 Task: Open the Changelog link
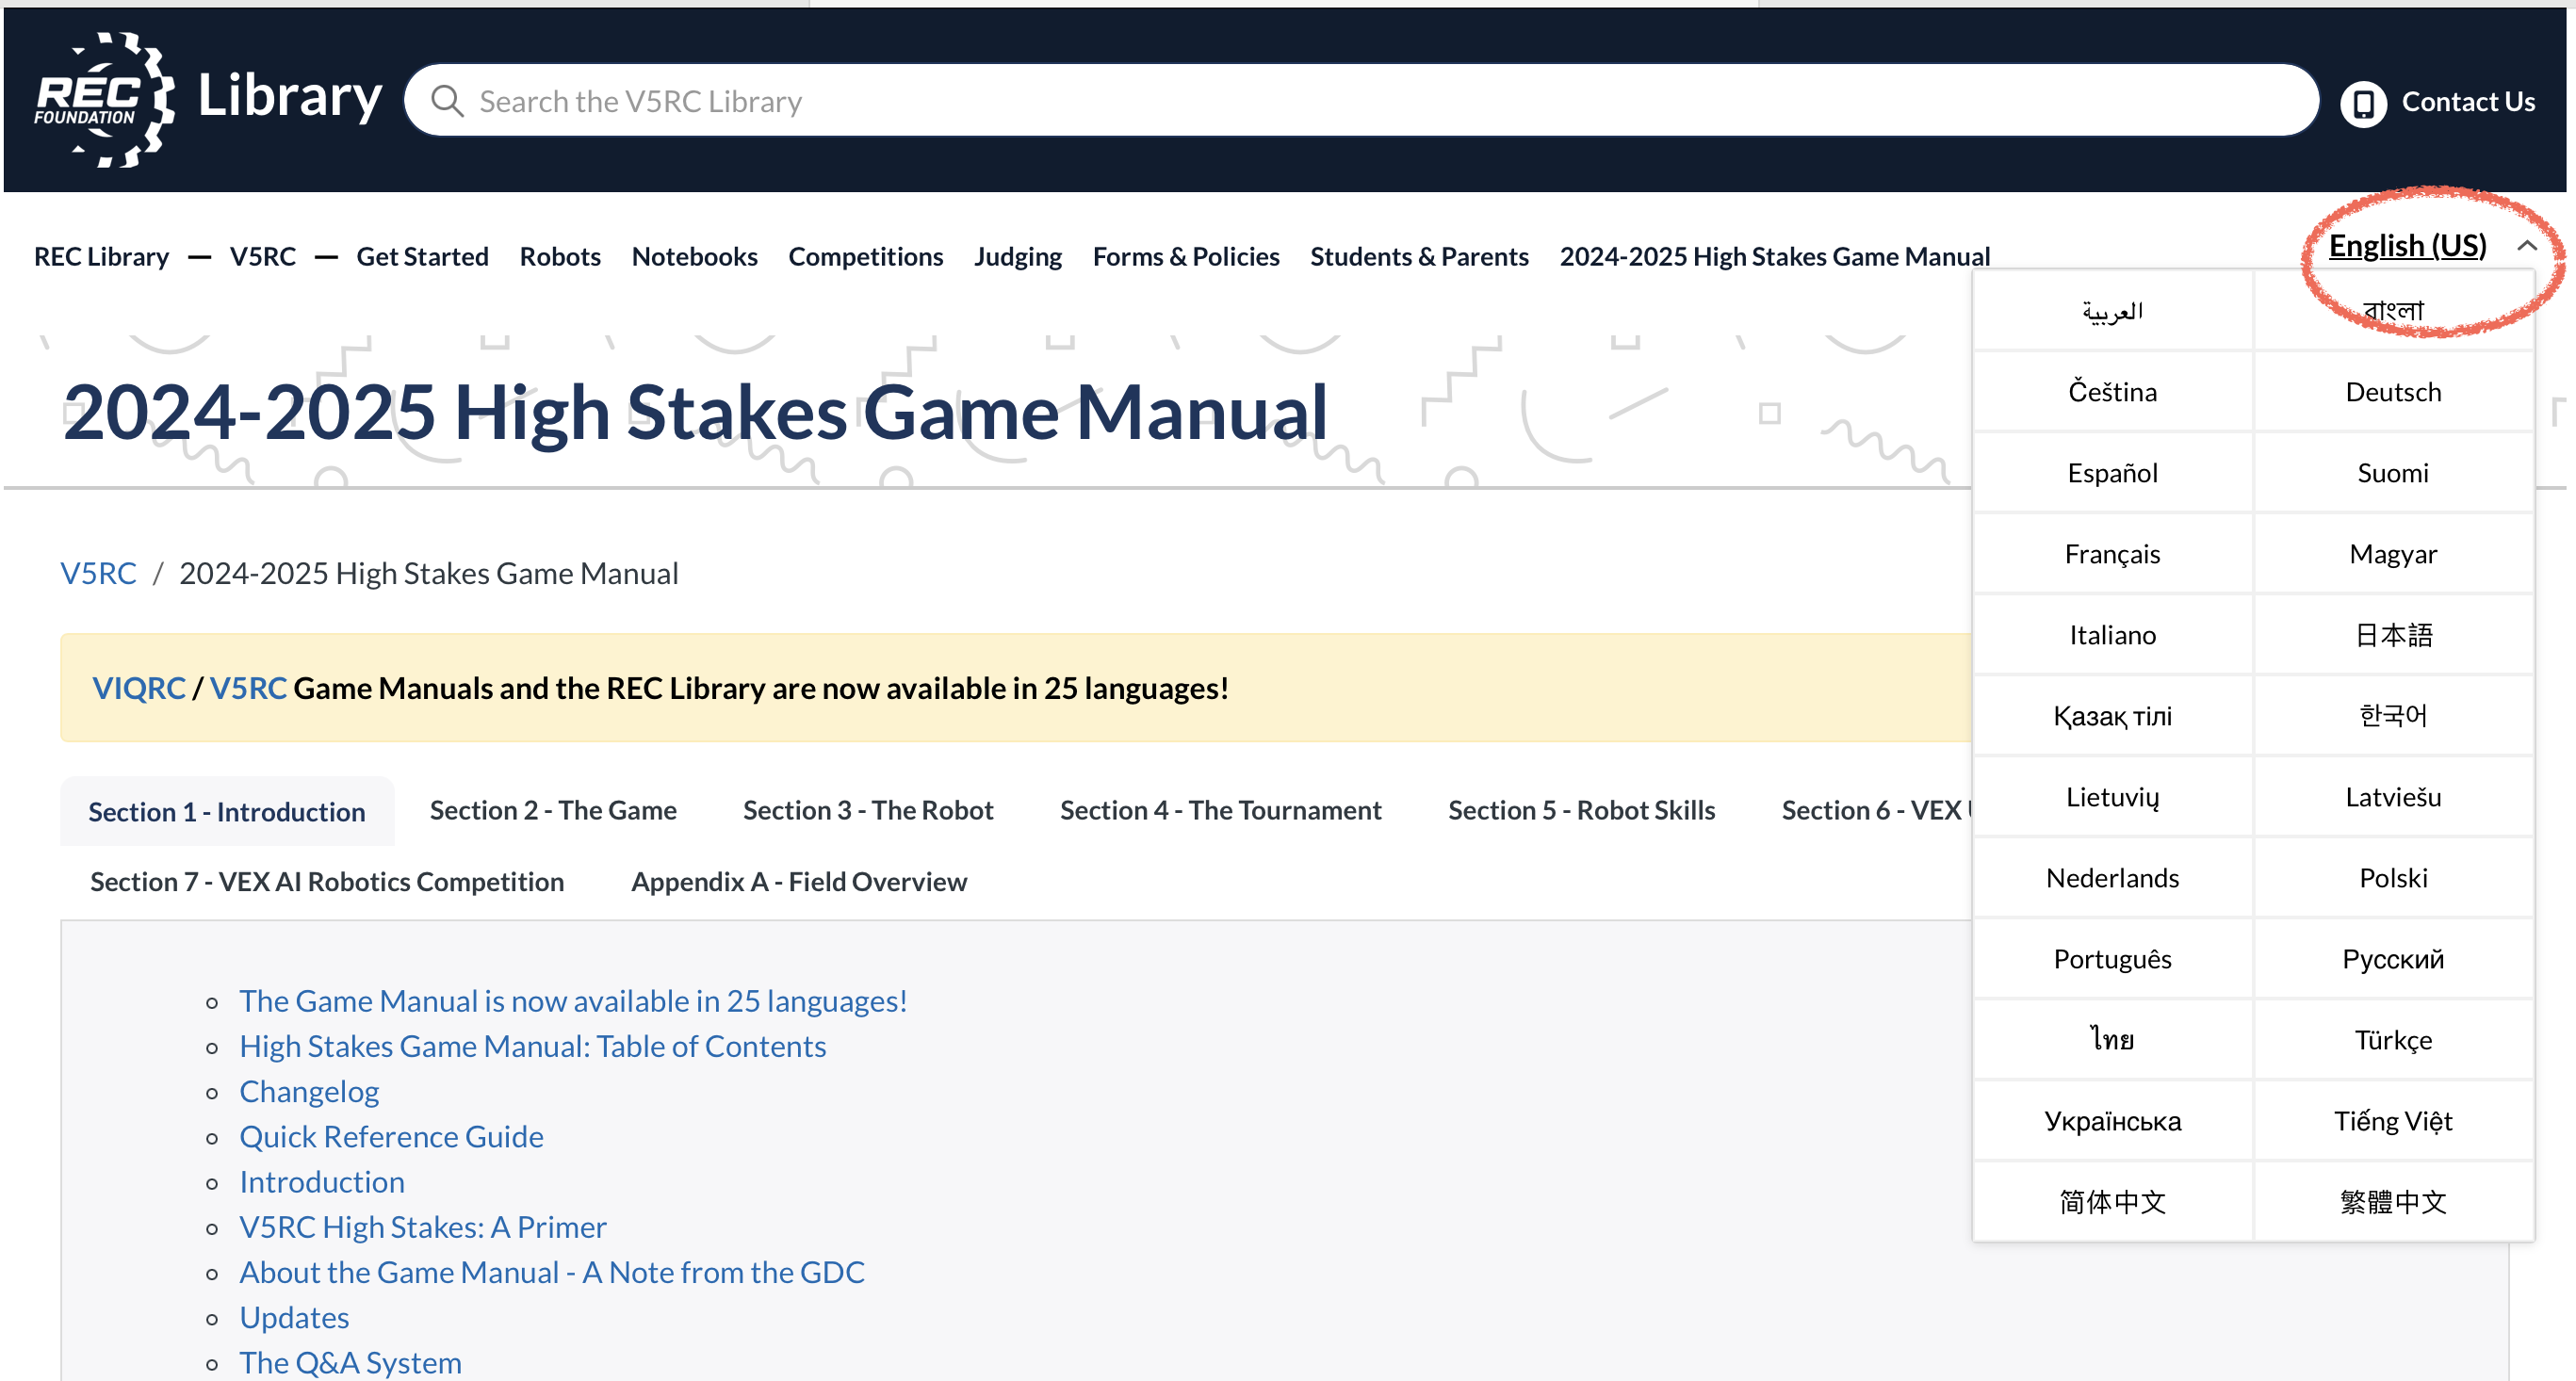point(309,1091)
